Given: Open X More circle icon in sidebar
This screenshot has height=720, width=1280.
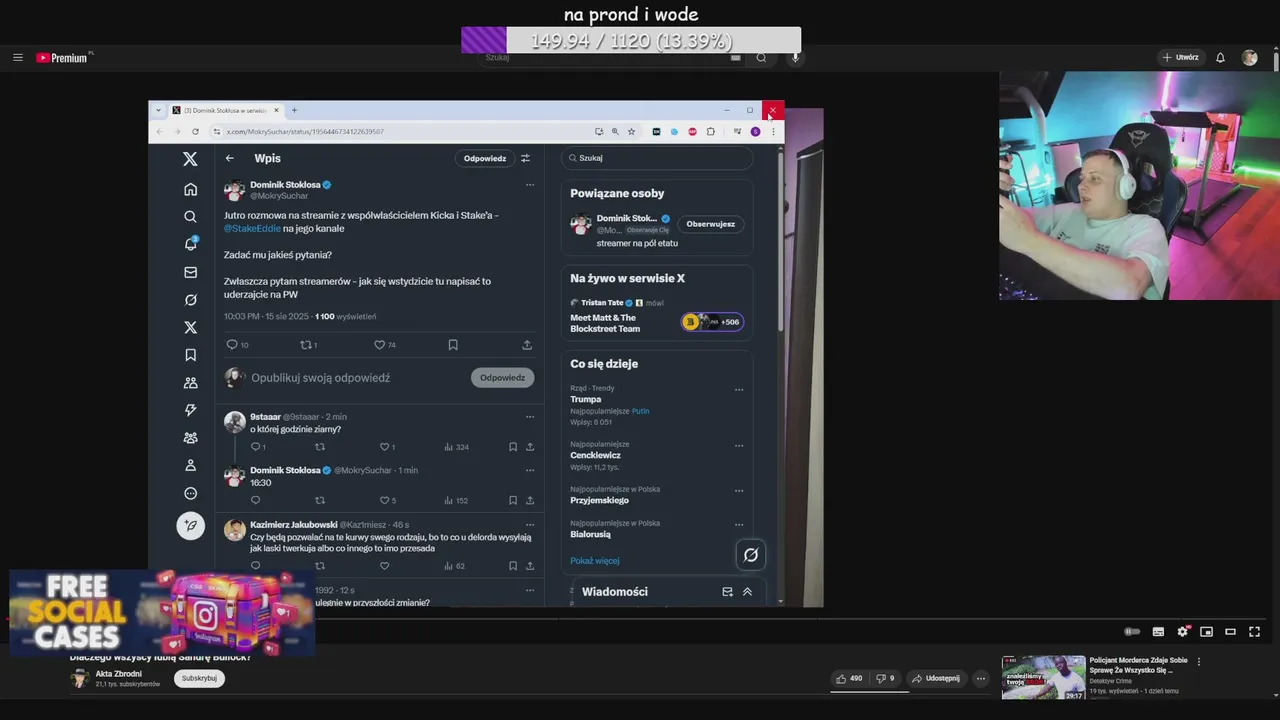Looking at the screenshot, I should click(x=190, y=493).
